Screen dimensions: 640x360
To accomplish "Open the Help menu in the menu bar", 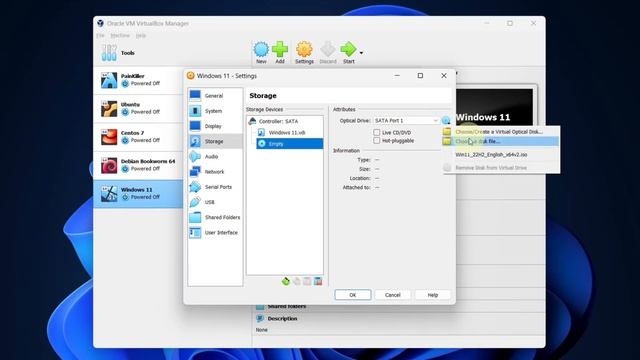I will (x=141, y=36).
